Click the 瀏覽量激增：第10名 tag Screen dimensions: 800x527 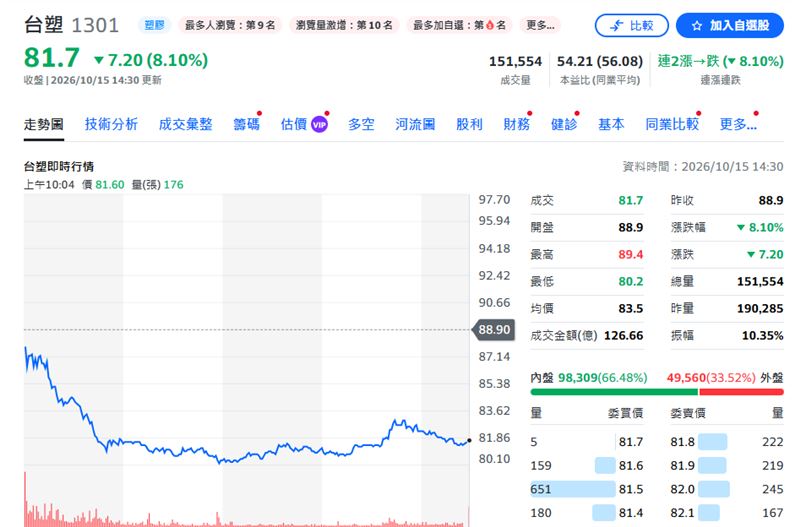[344, 25]
